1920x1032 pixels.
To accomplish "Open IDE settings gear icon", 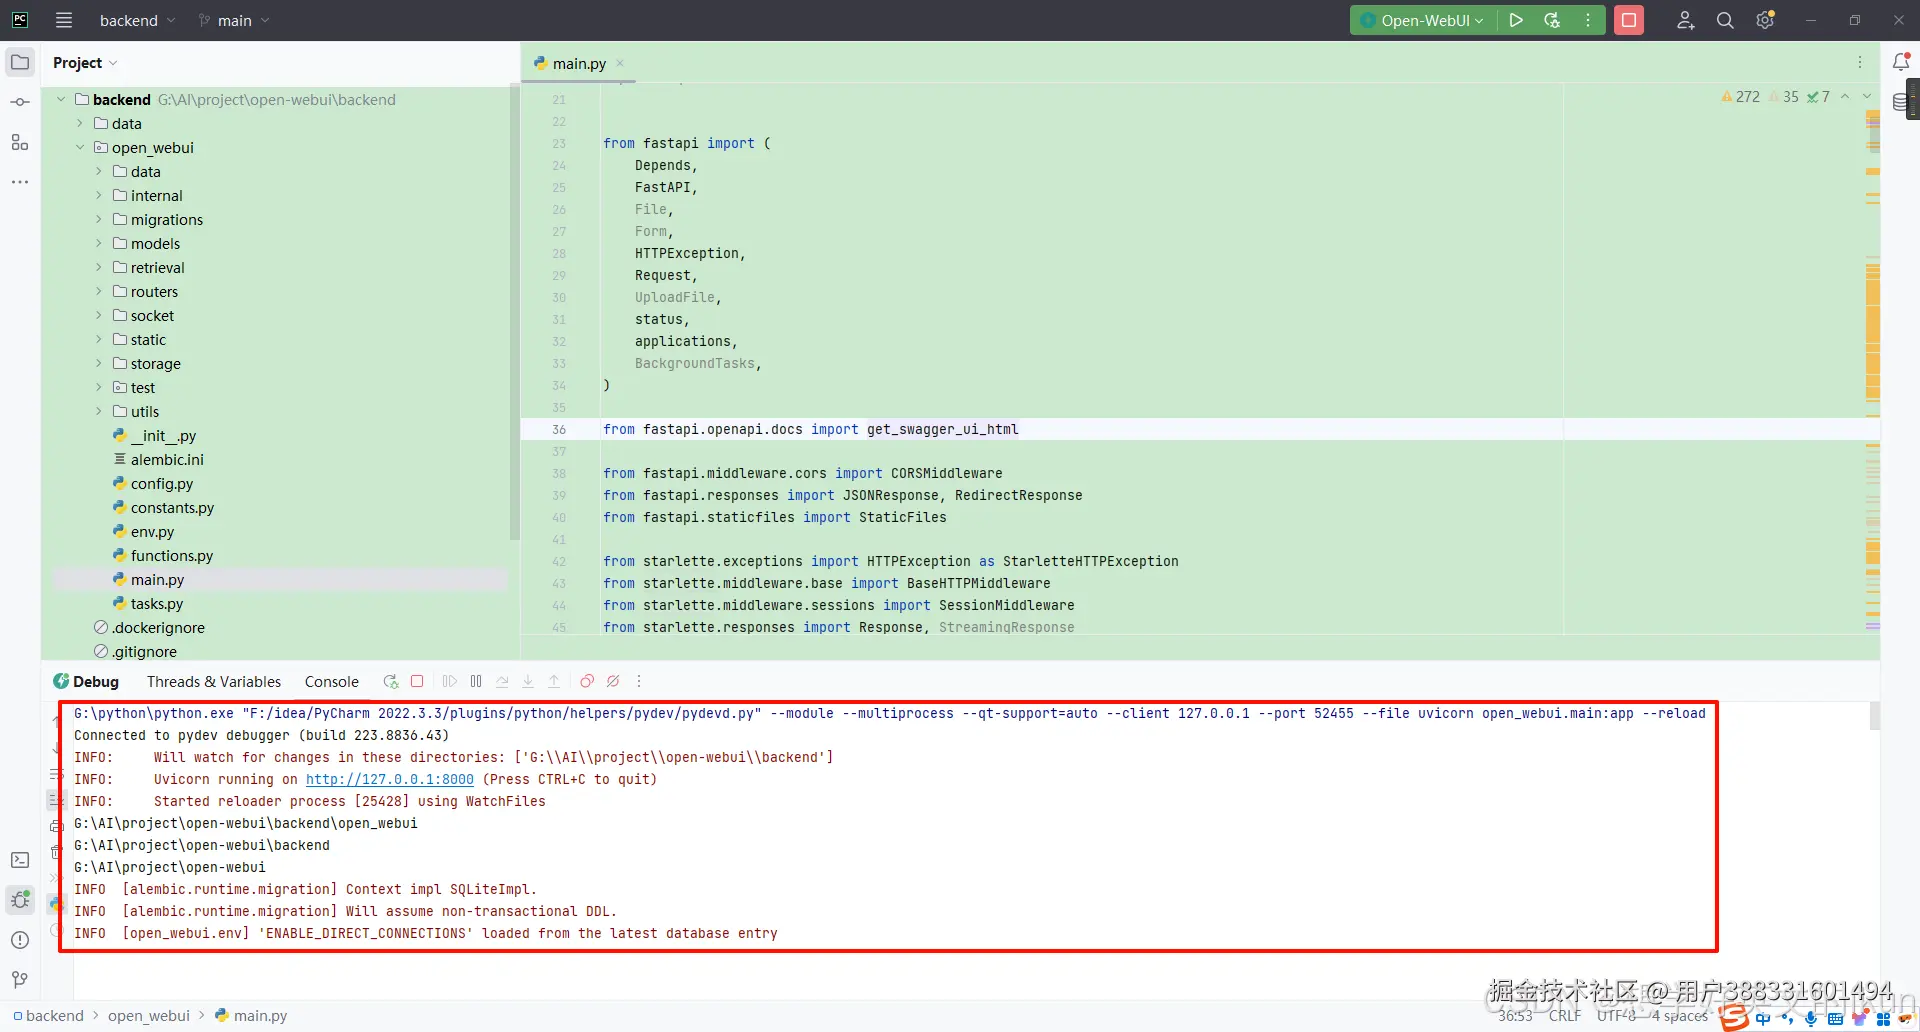I will (1765, 20).
